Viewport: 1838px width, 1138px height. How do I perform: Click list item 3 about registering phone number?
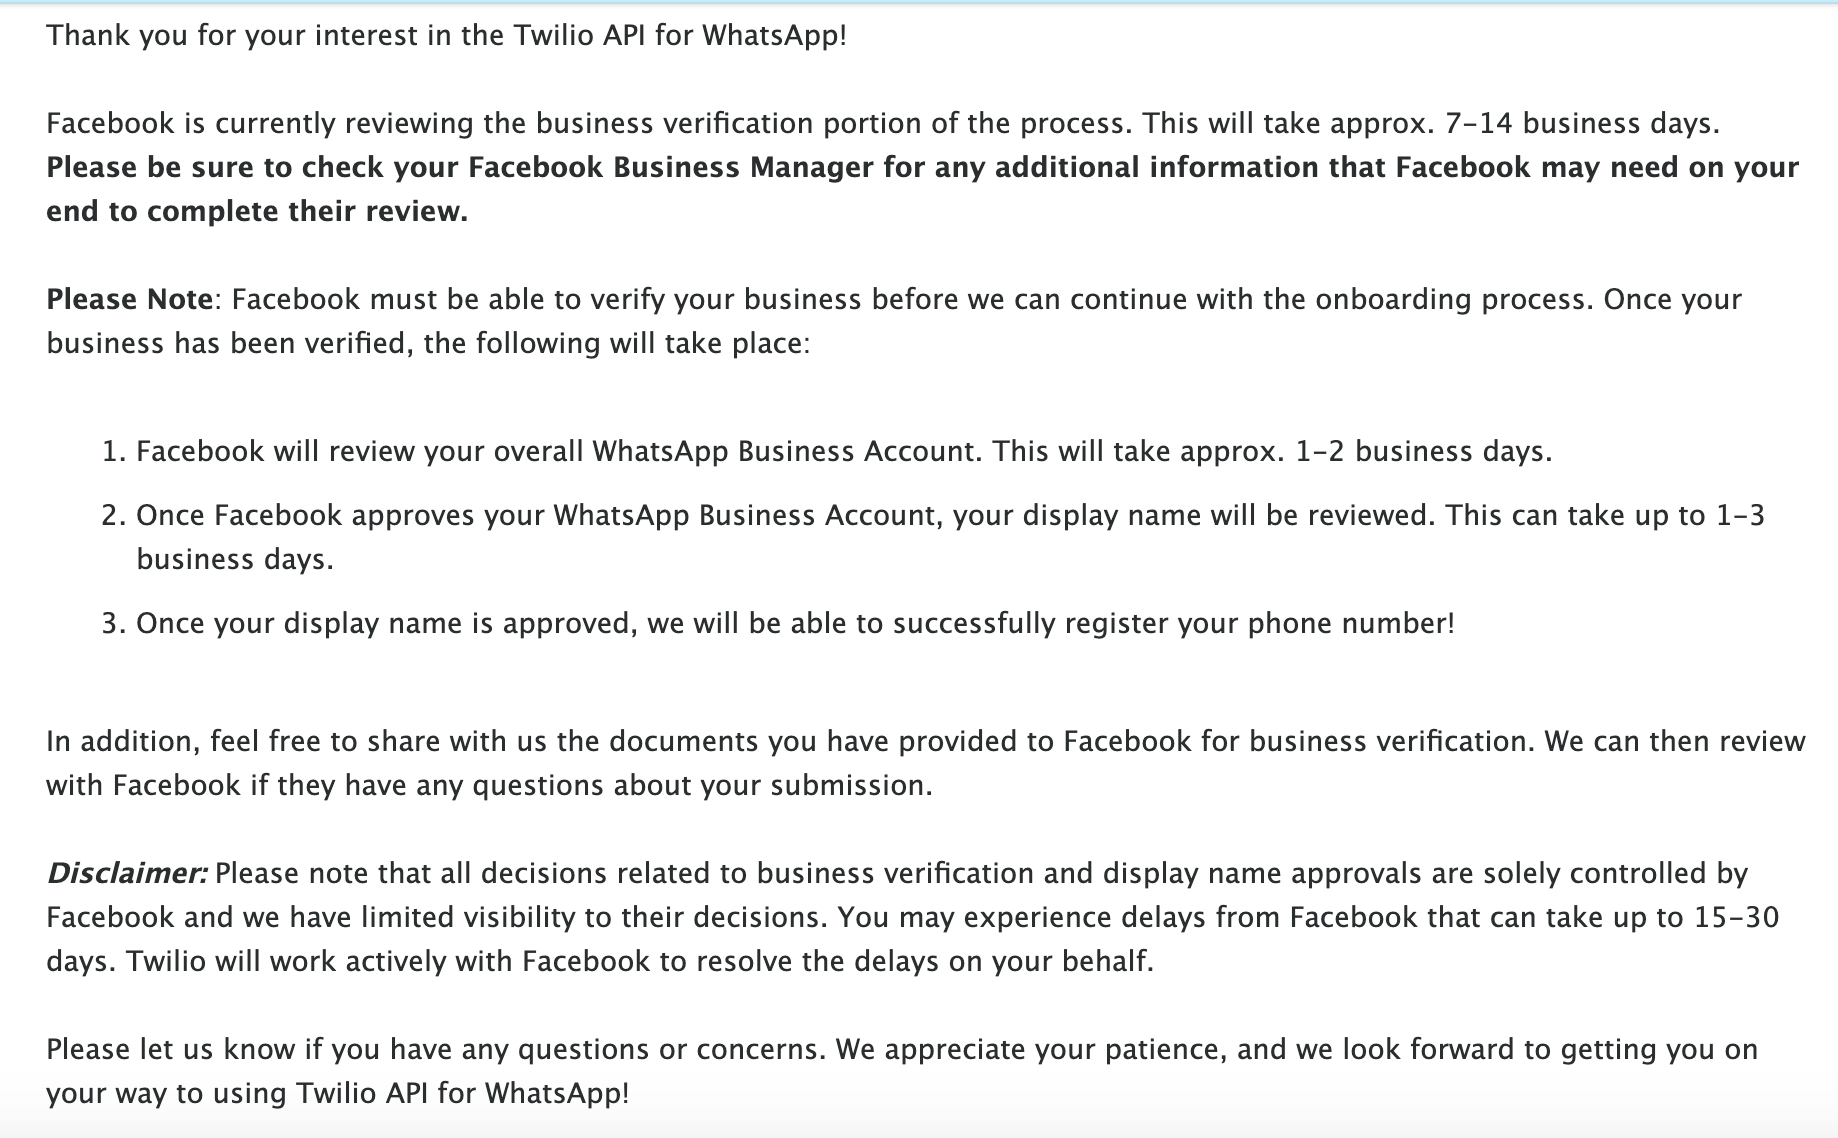(x=795, y=624)
